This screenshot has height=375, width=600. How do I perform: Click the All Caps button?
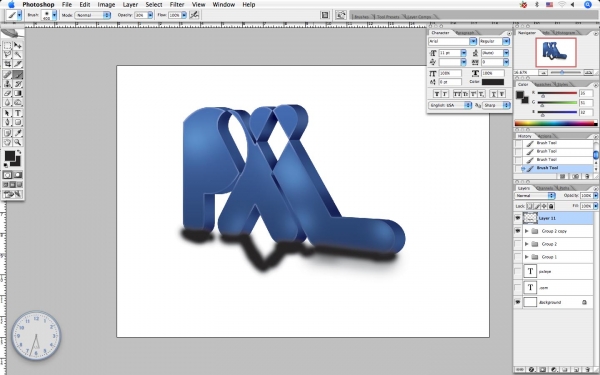point(457,94)
